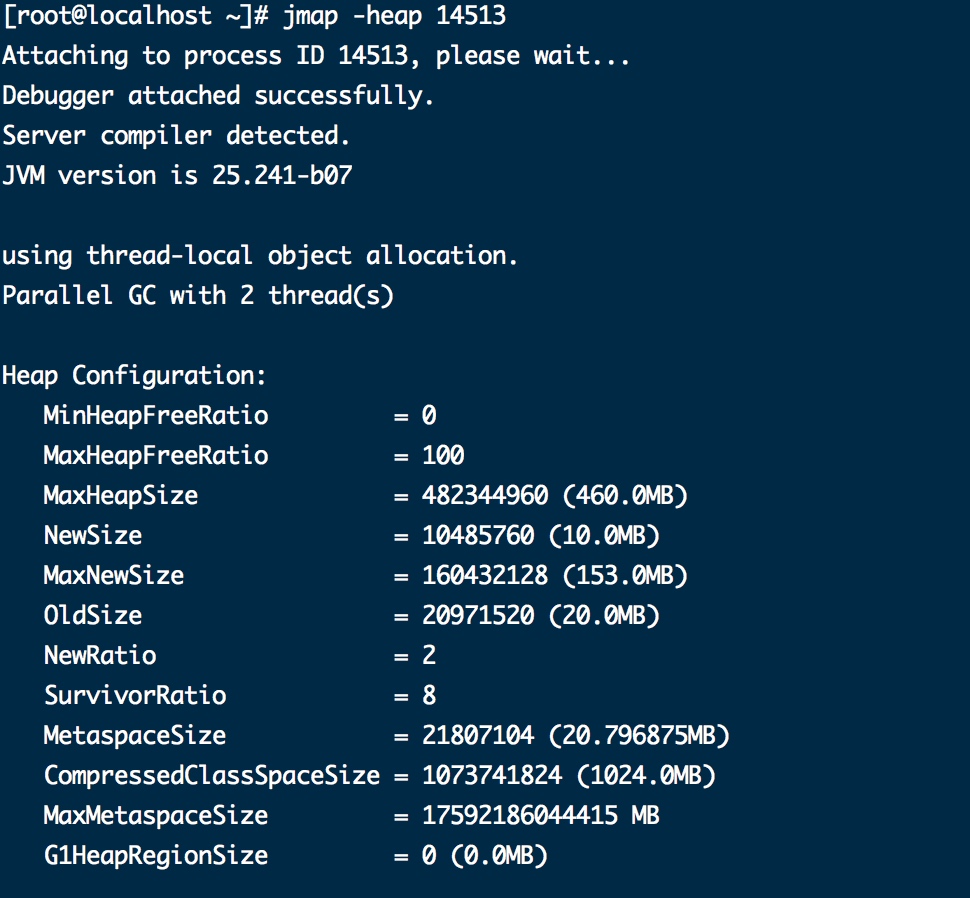Click the G1HeapRegionSize label
The image size is (970, 898).
[156, 856]
